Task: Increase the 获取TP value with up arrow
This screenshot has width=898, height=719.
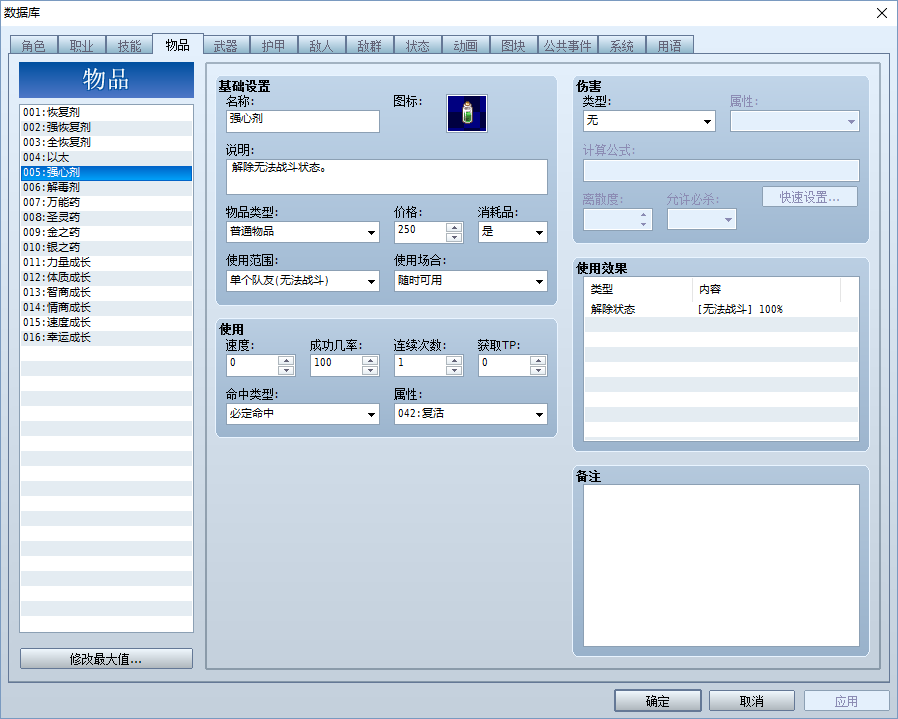Action: pos(538,360)
